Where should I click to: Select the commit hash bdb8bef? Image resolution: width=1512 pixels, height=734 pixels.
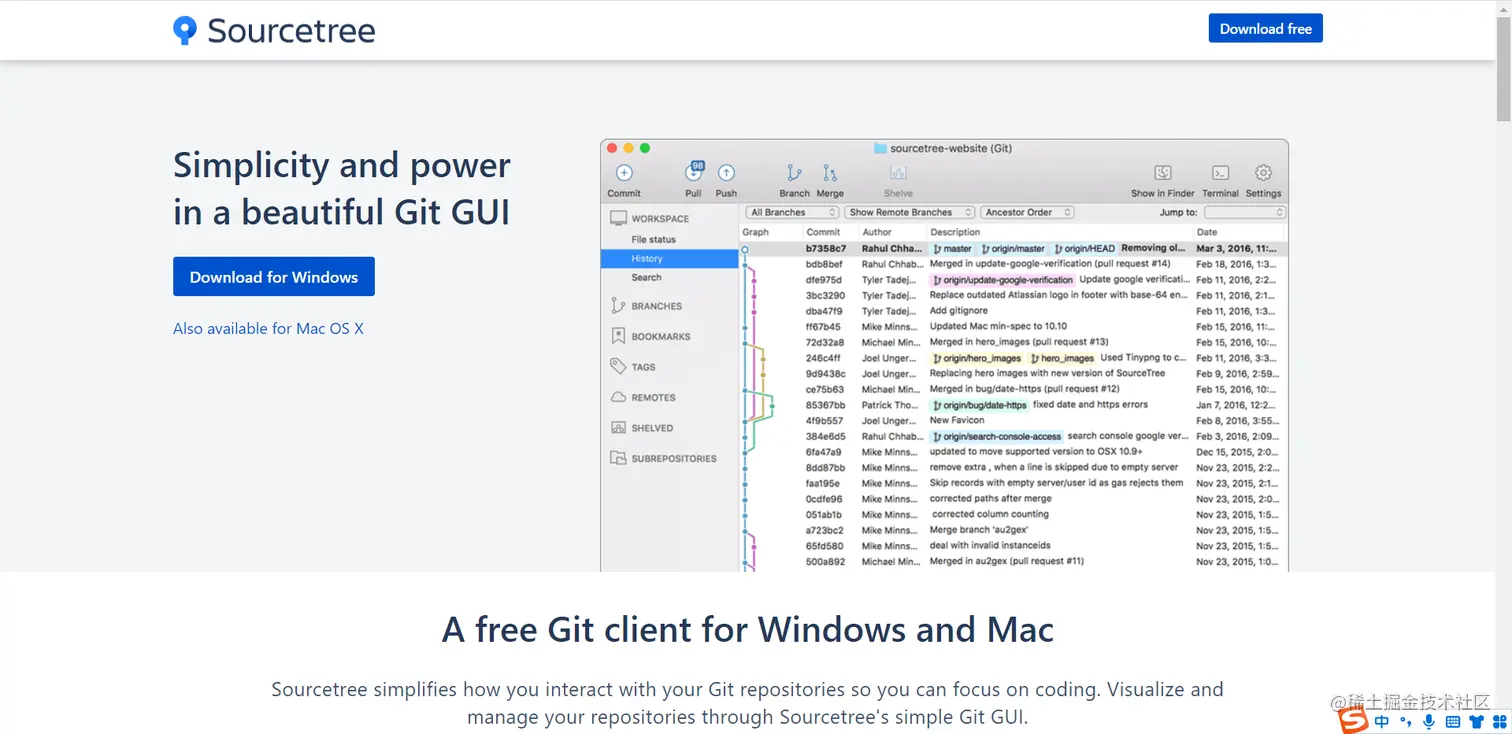pyautogui.click(x=824, y=264)
